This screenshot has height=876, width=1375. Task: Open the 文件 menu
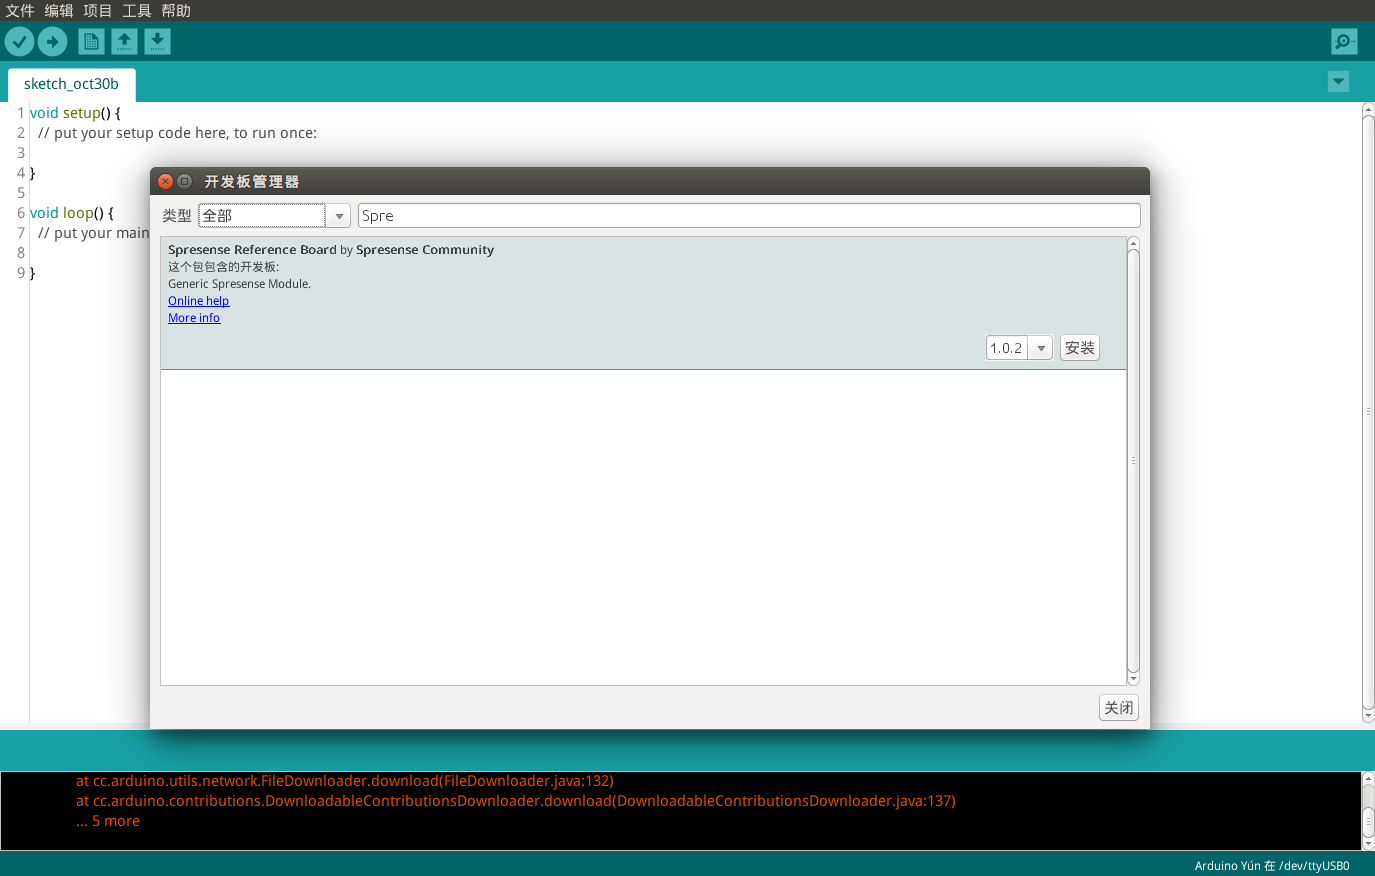click(20, 11)
